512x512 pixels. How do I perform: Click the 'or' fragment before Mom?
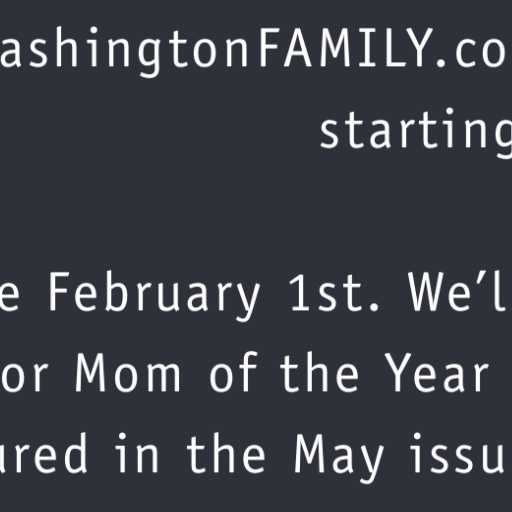pyautogui.click(x=24, y=377)
